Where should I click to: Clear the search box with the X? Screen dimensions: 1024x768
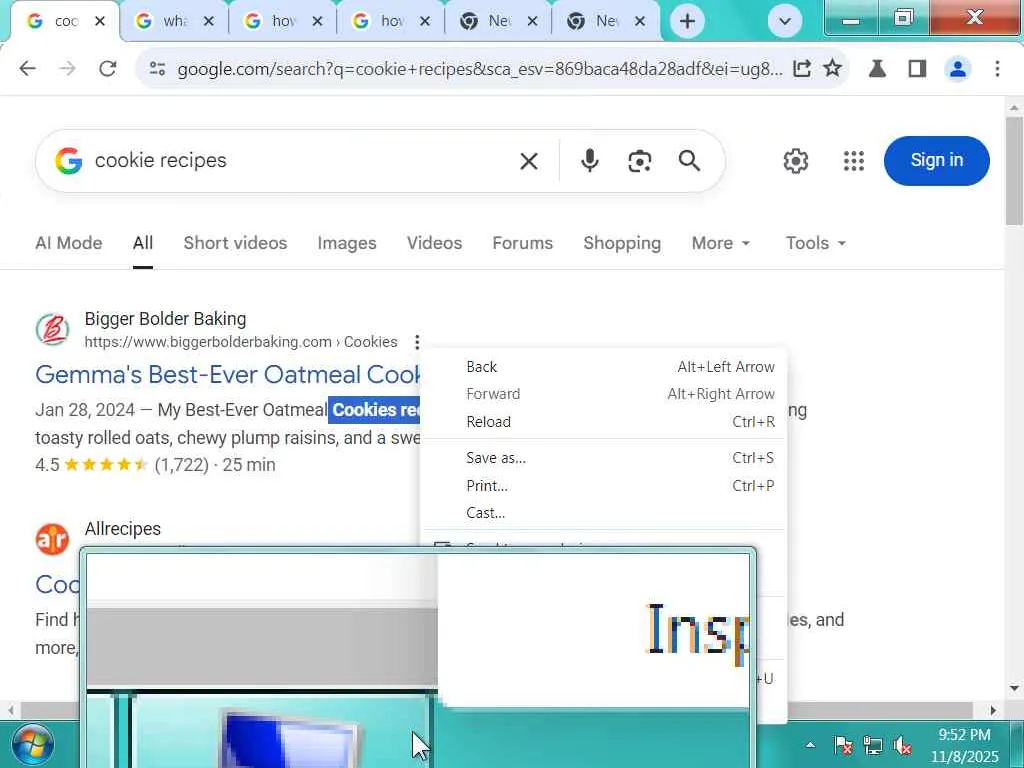[x=529, y=161]
